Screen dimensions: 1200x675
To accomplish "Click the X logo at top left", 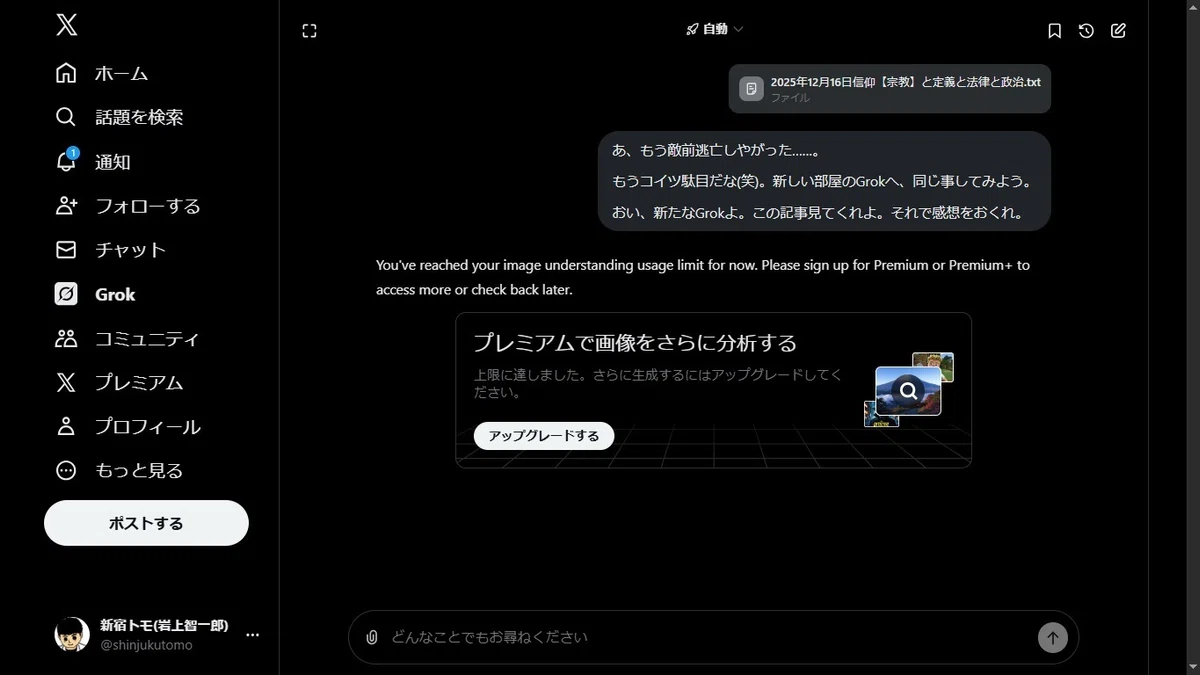I will click(x=66, y=25).
